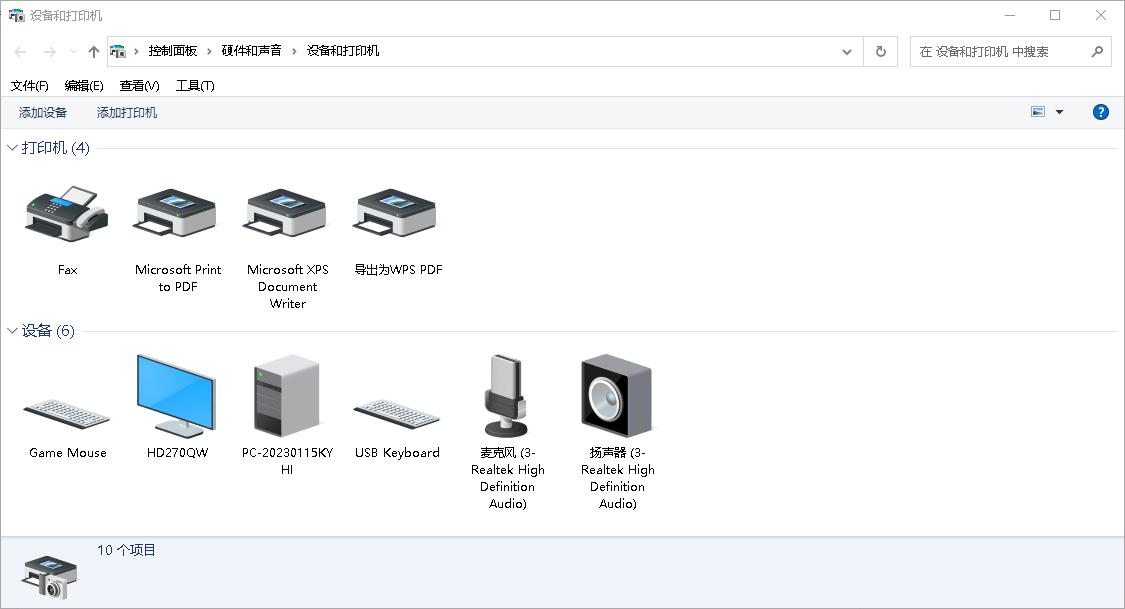This screenshot has height=609, width=1125.
Task: Open help with the blue question icon
Action: 1100,113
